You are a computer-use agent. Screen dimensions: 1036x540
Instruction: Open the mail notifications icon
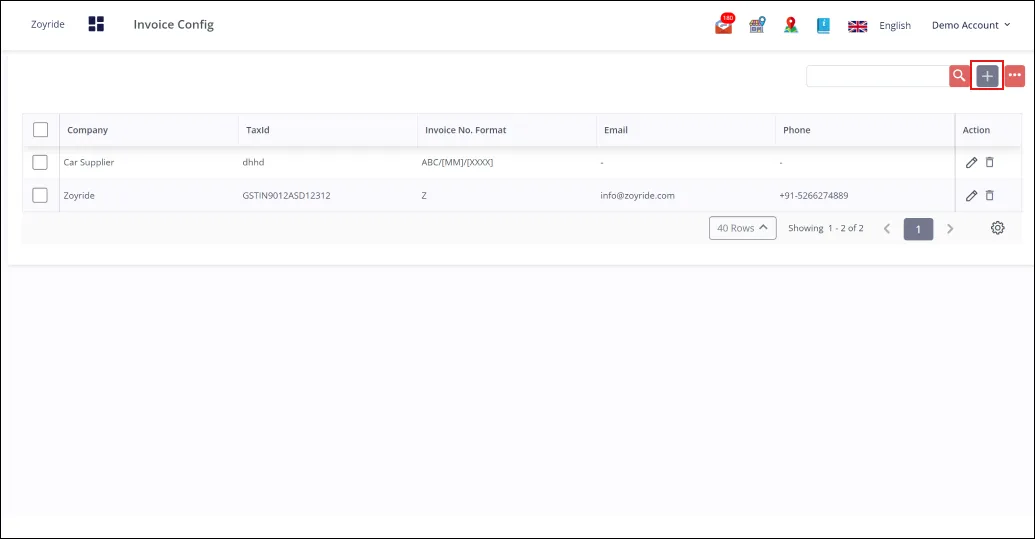[724, 24]
